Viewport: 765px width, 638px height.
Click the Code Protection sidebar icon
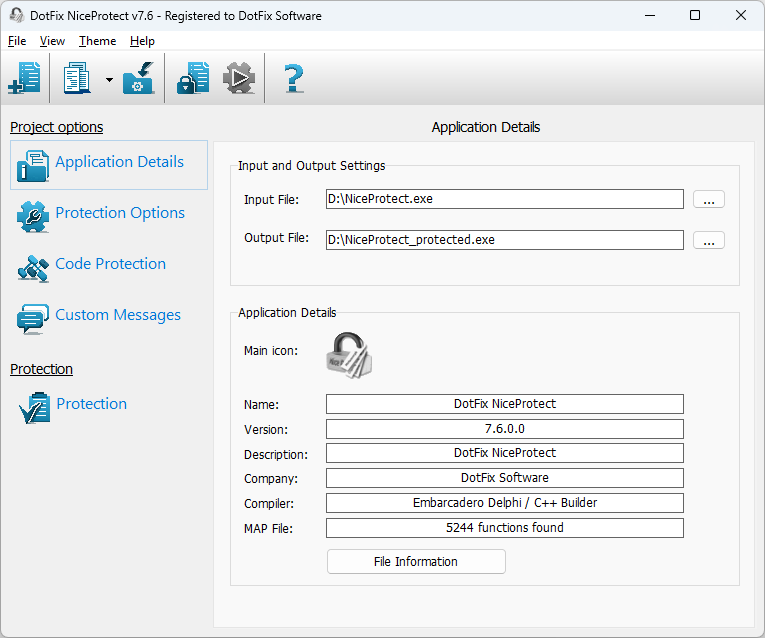(33, 268)
